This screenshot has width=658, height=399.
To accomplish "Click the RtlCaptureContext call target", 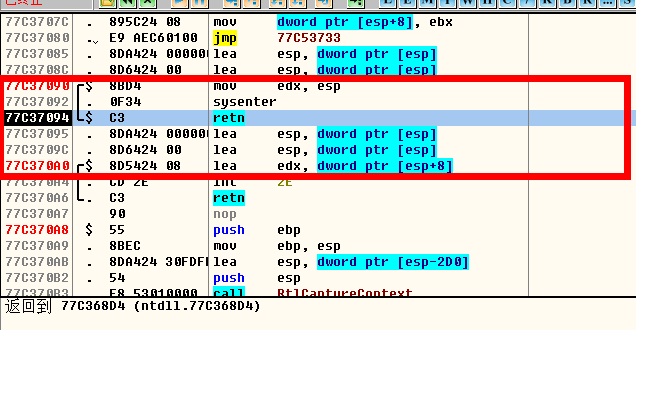I will [x=345, y=292].
